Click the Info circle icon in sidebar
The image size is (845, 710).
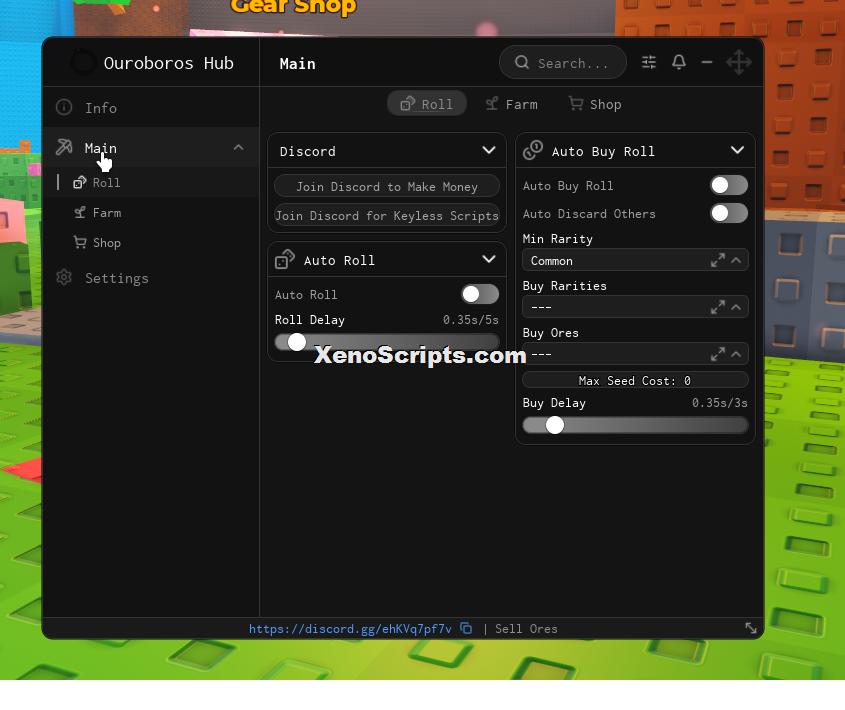(x=64, y=107)
